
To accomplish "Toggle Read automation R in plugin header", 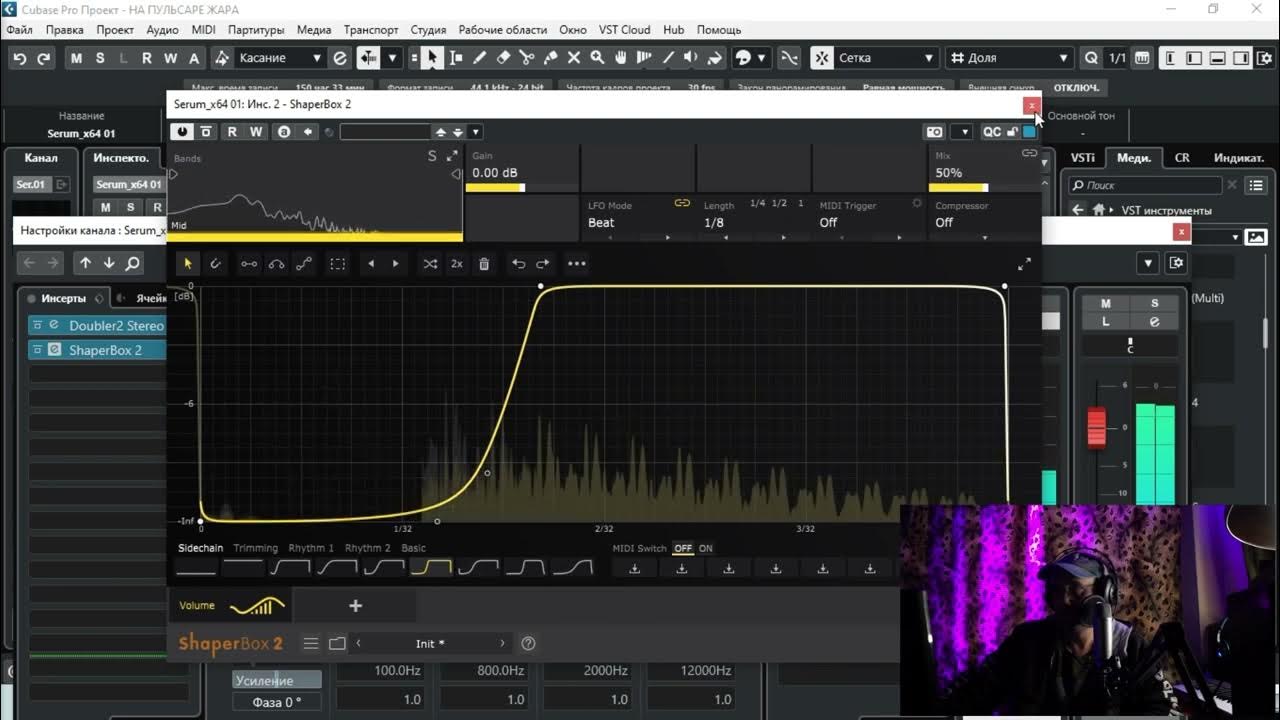I will (232, 132).
